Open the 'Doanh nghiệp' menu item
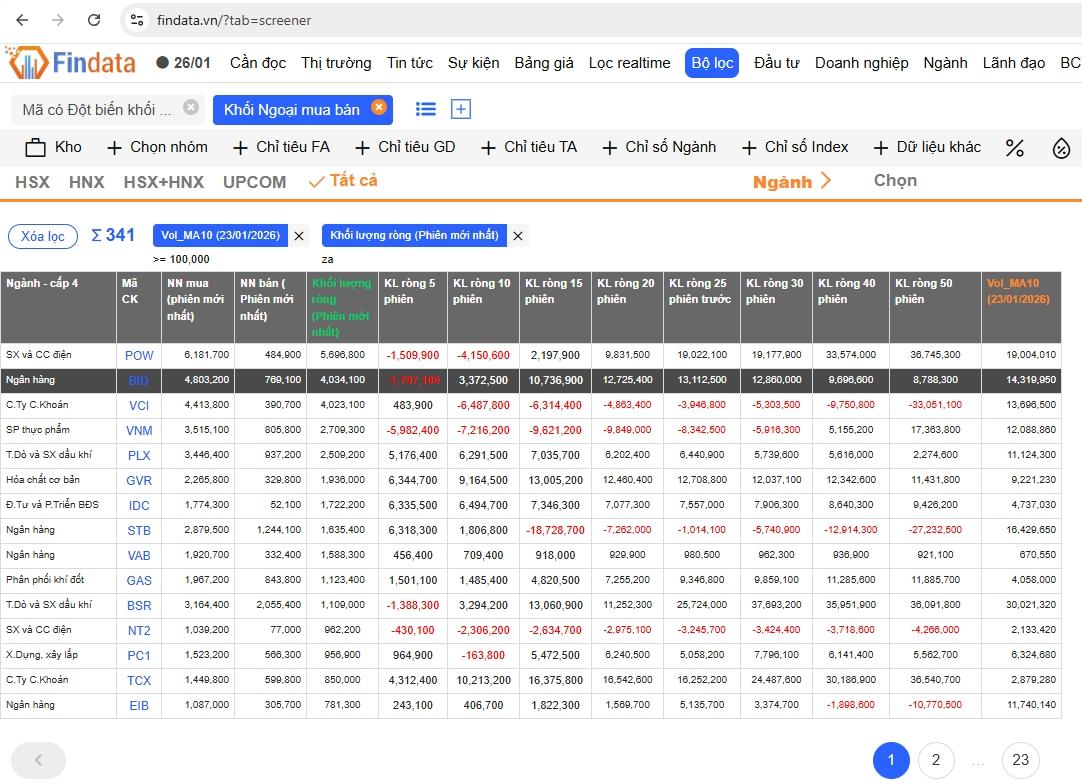1082x784 pixels. point(861,63)
